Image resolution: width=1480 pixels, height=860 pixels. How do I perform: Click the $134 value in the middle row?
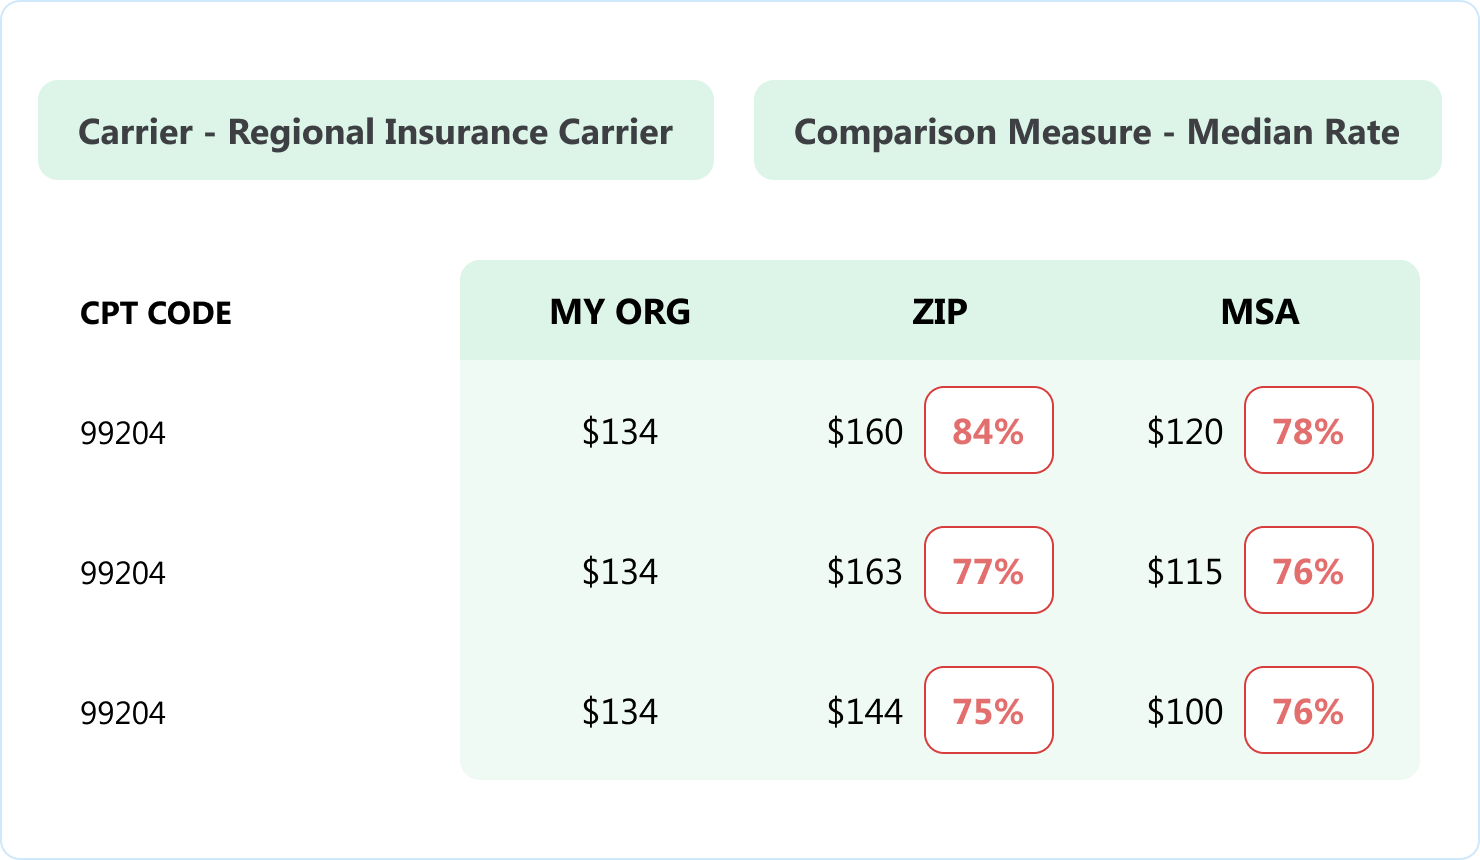pyautogui.click(x=620, y=572)
